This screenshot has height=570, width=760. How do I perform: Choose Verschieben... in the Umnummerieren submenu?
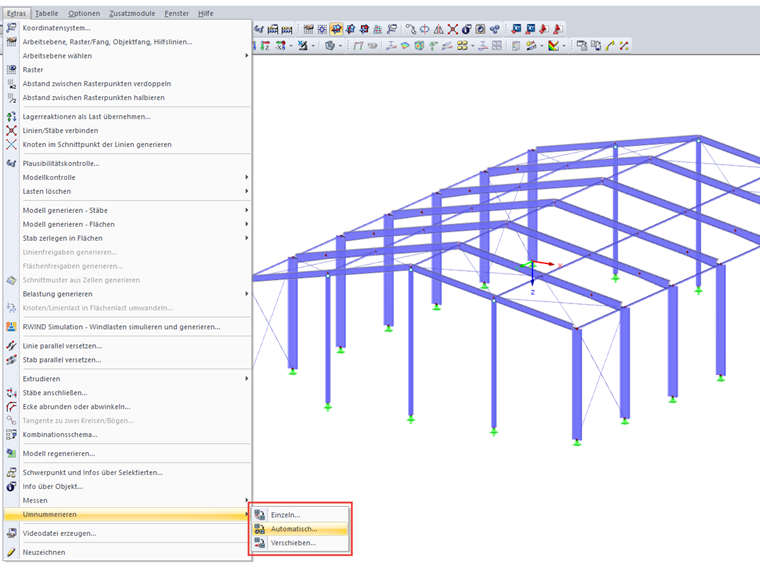coord(301,543)
